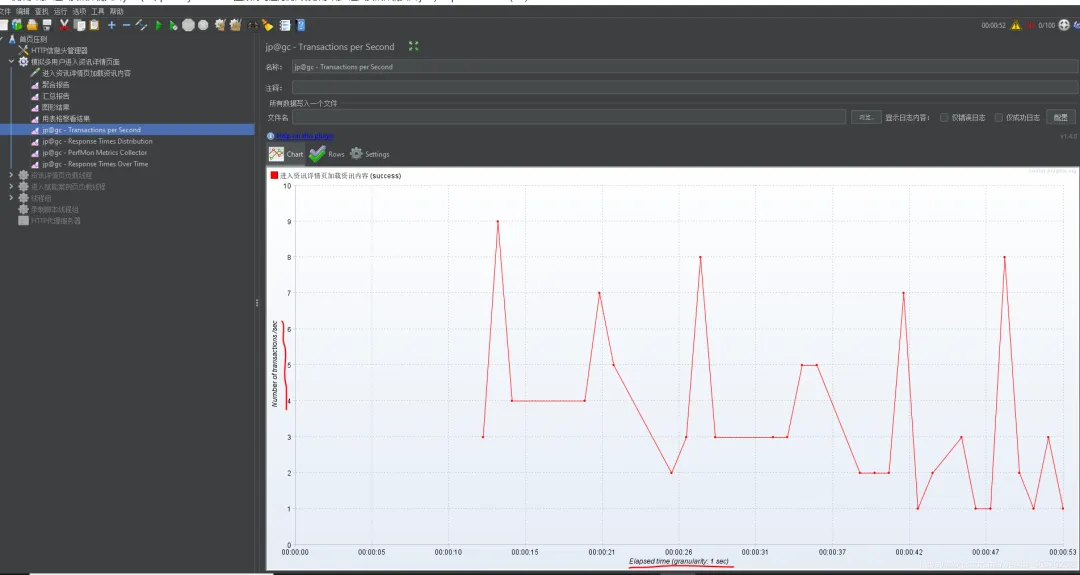Image resolution: width=1080 pixels, height=575 pixels.
Task: Enable the 仅成功日志 checkbox
Action: click(x=998, y=118)
